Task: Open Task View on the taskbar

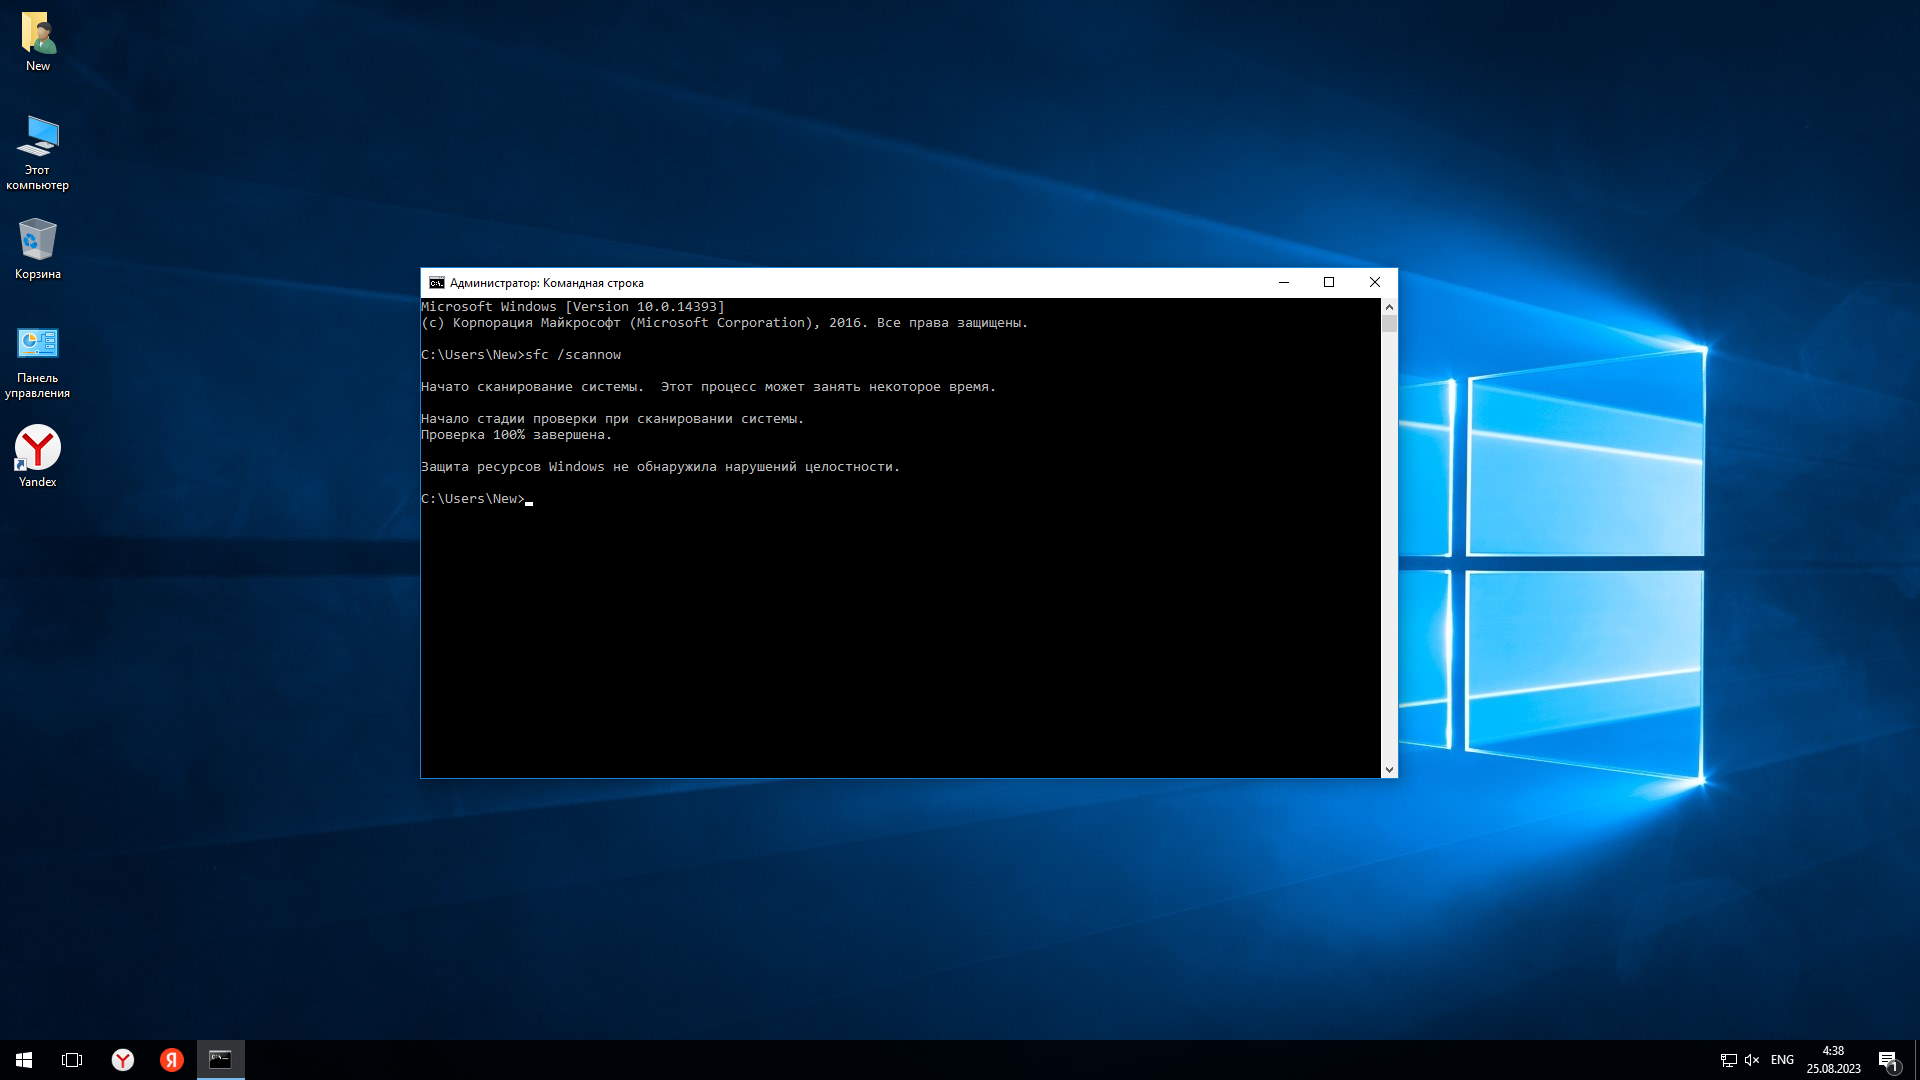Action: pos(72,1060)
